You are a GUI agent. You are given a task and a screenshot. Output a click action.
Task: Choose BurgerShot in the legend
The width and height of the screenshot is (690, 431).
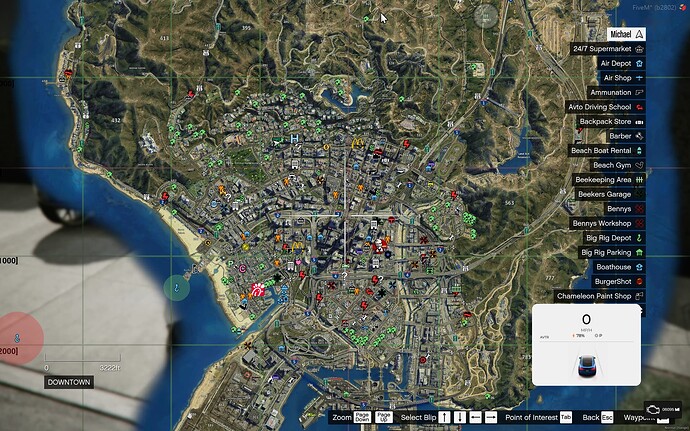(x=618, y=281)
